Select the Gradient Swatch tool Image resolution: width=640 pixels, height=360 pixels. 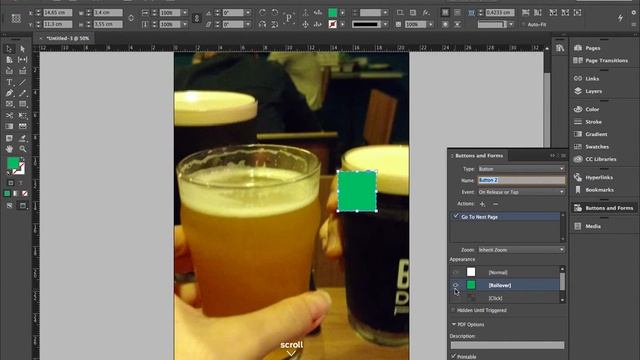tap(9, 127)
